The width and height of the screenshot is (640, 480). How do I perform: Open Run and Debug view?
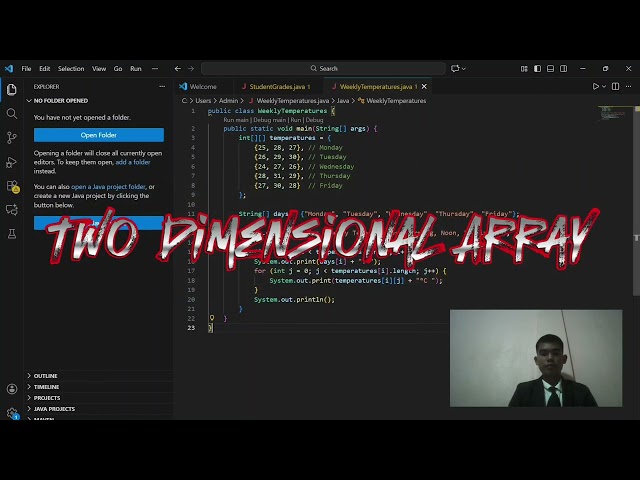click(12, 162)
